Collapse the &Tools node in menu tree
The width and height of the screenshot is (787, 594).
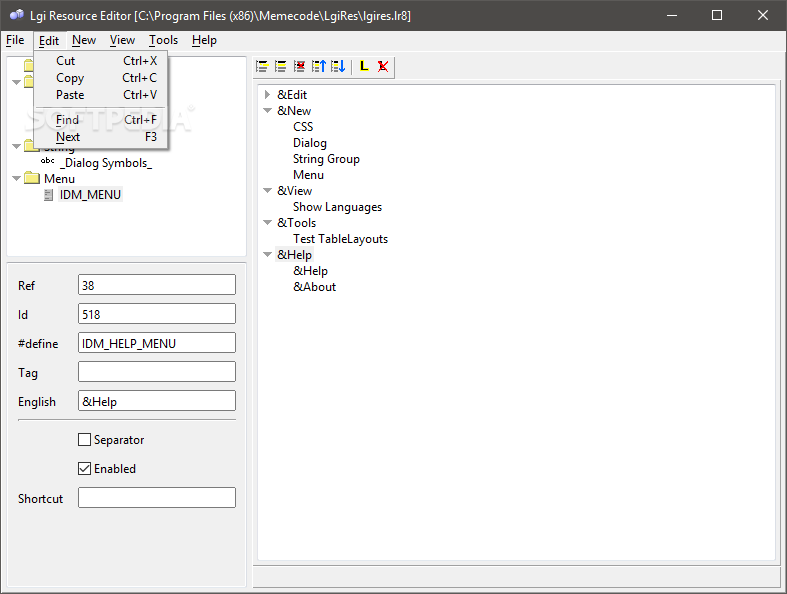(268, 222)
